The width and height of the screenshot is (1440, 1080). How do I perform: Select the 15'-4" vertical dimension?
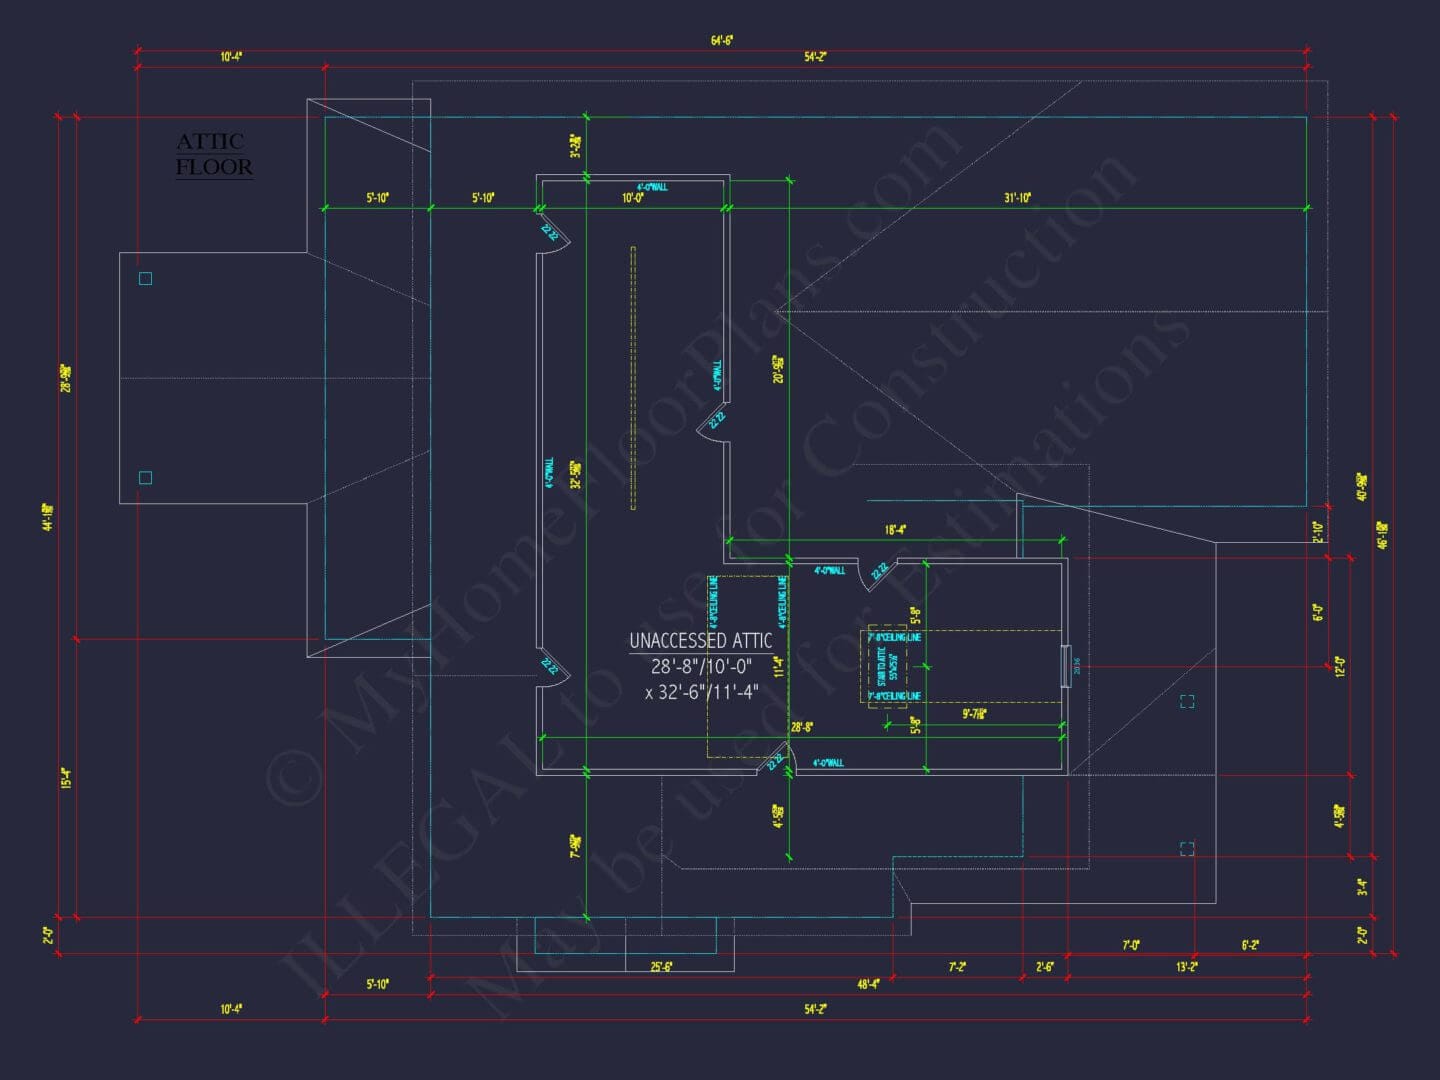point(66,778)
